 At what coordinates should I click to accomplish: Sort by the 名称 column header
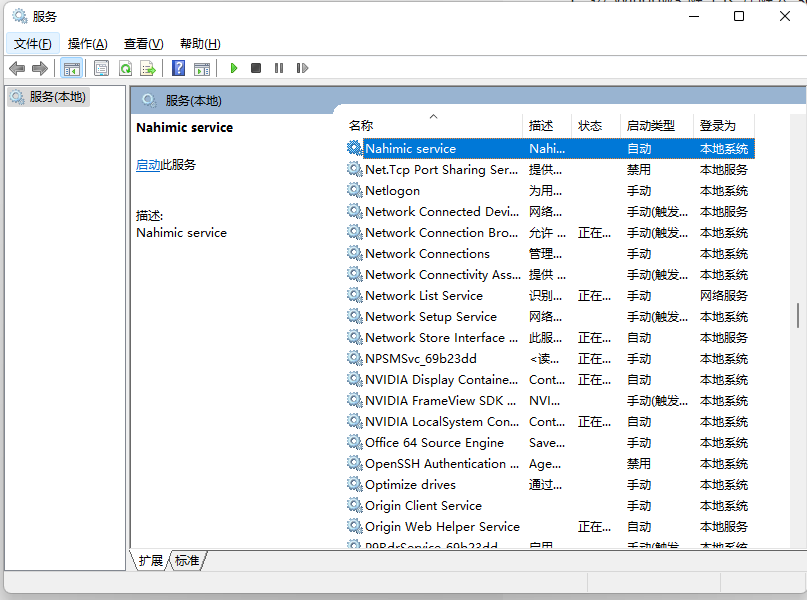coord(434,125)
